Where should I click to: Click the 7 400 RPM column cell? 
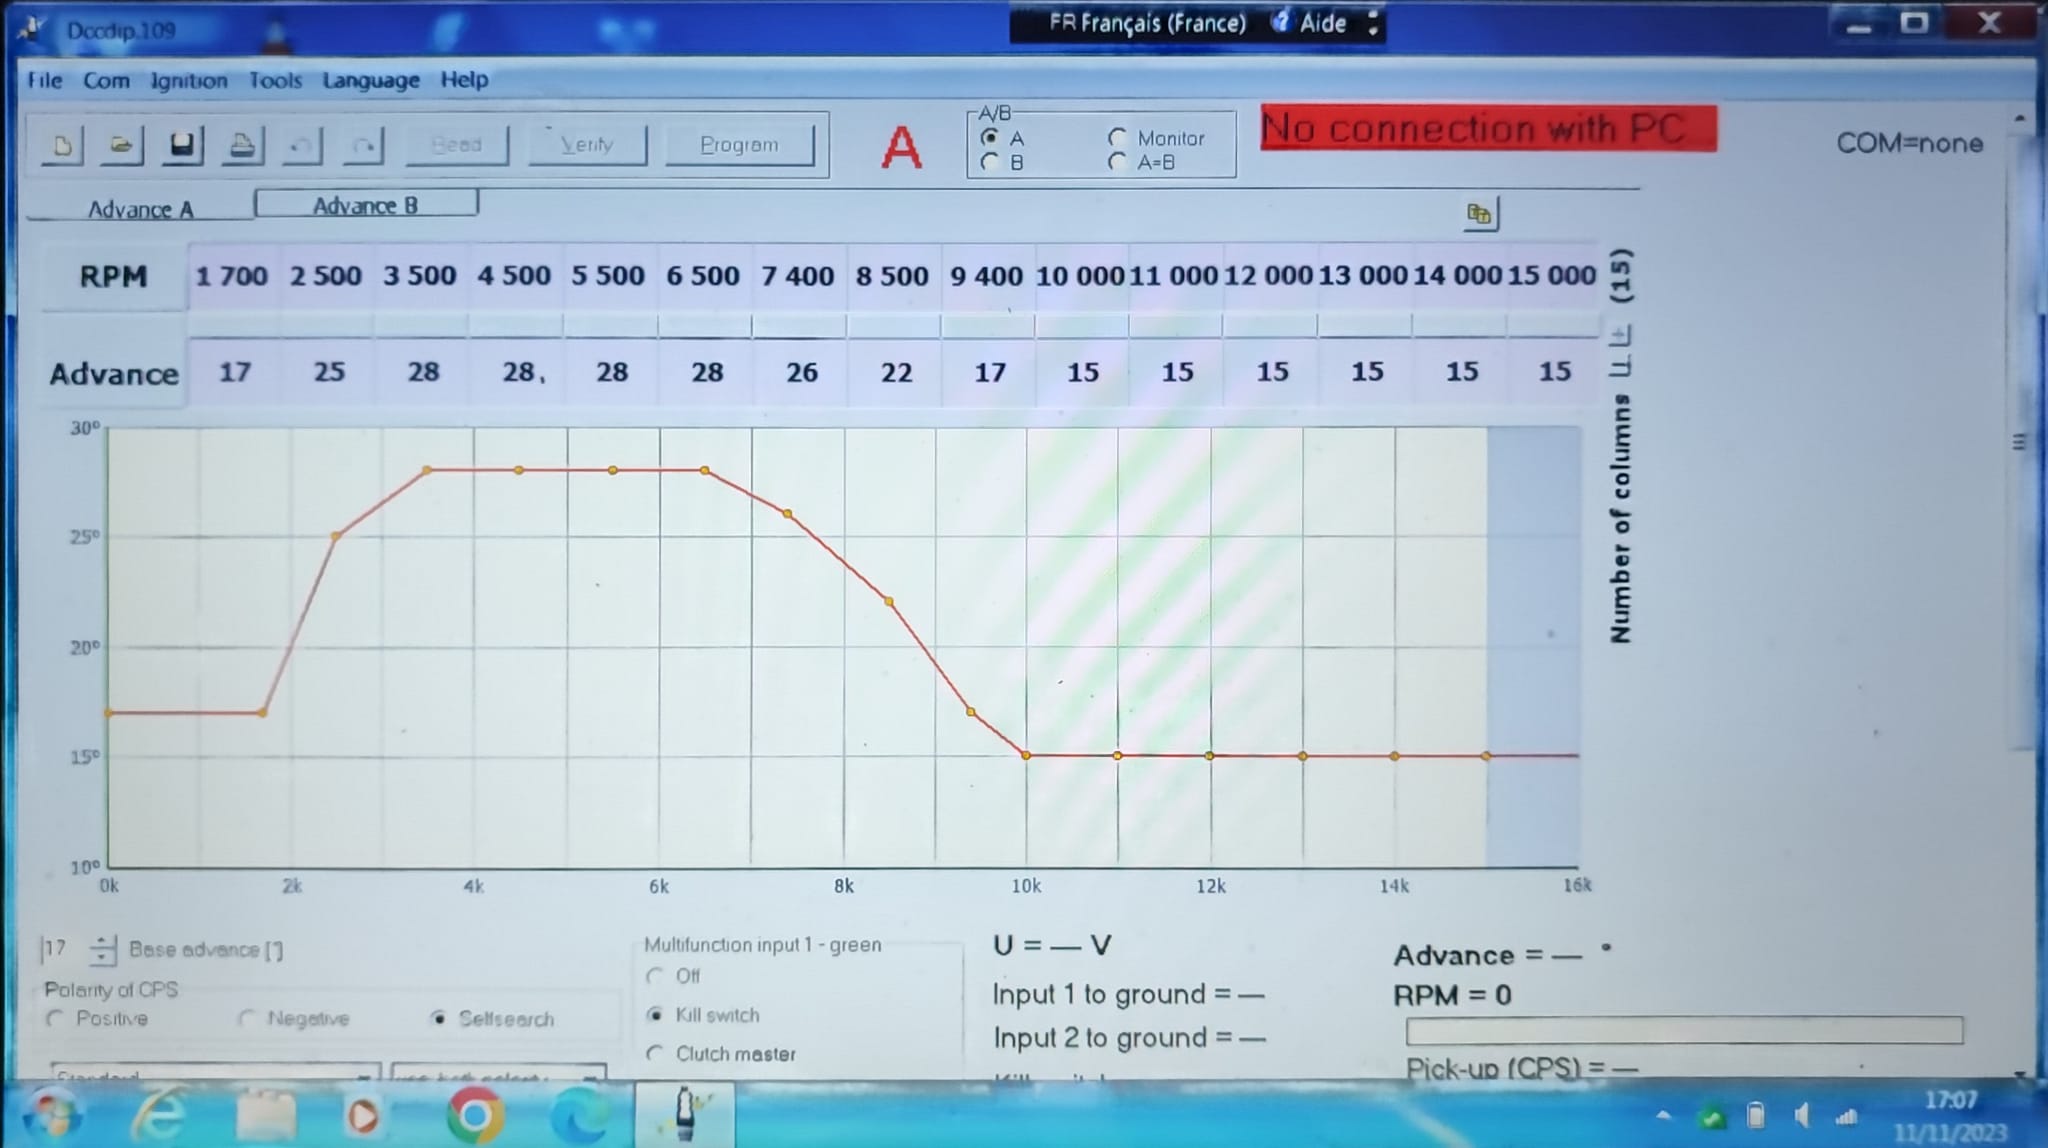point(797,276)
